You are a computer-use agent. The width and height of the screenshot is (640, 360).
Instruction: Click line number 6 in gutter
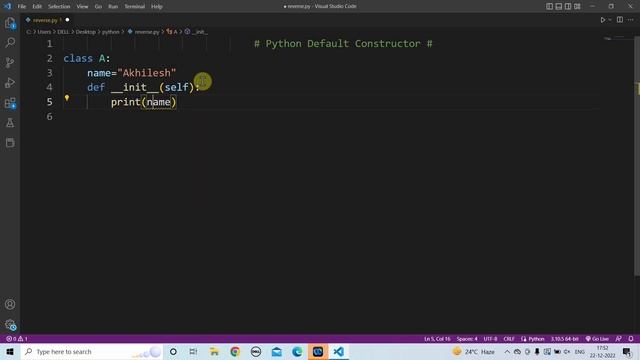coord(49,117)
